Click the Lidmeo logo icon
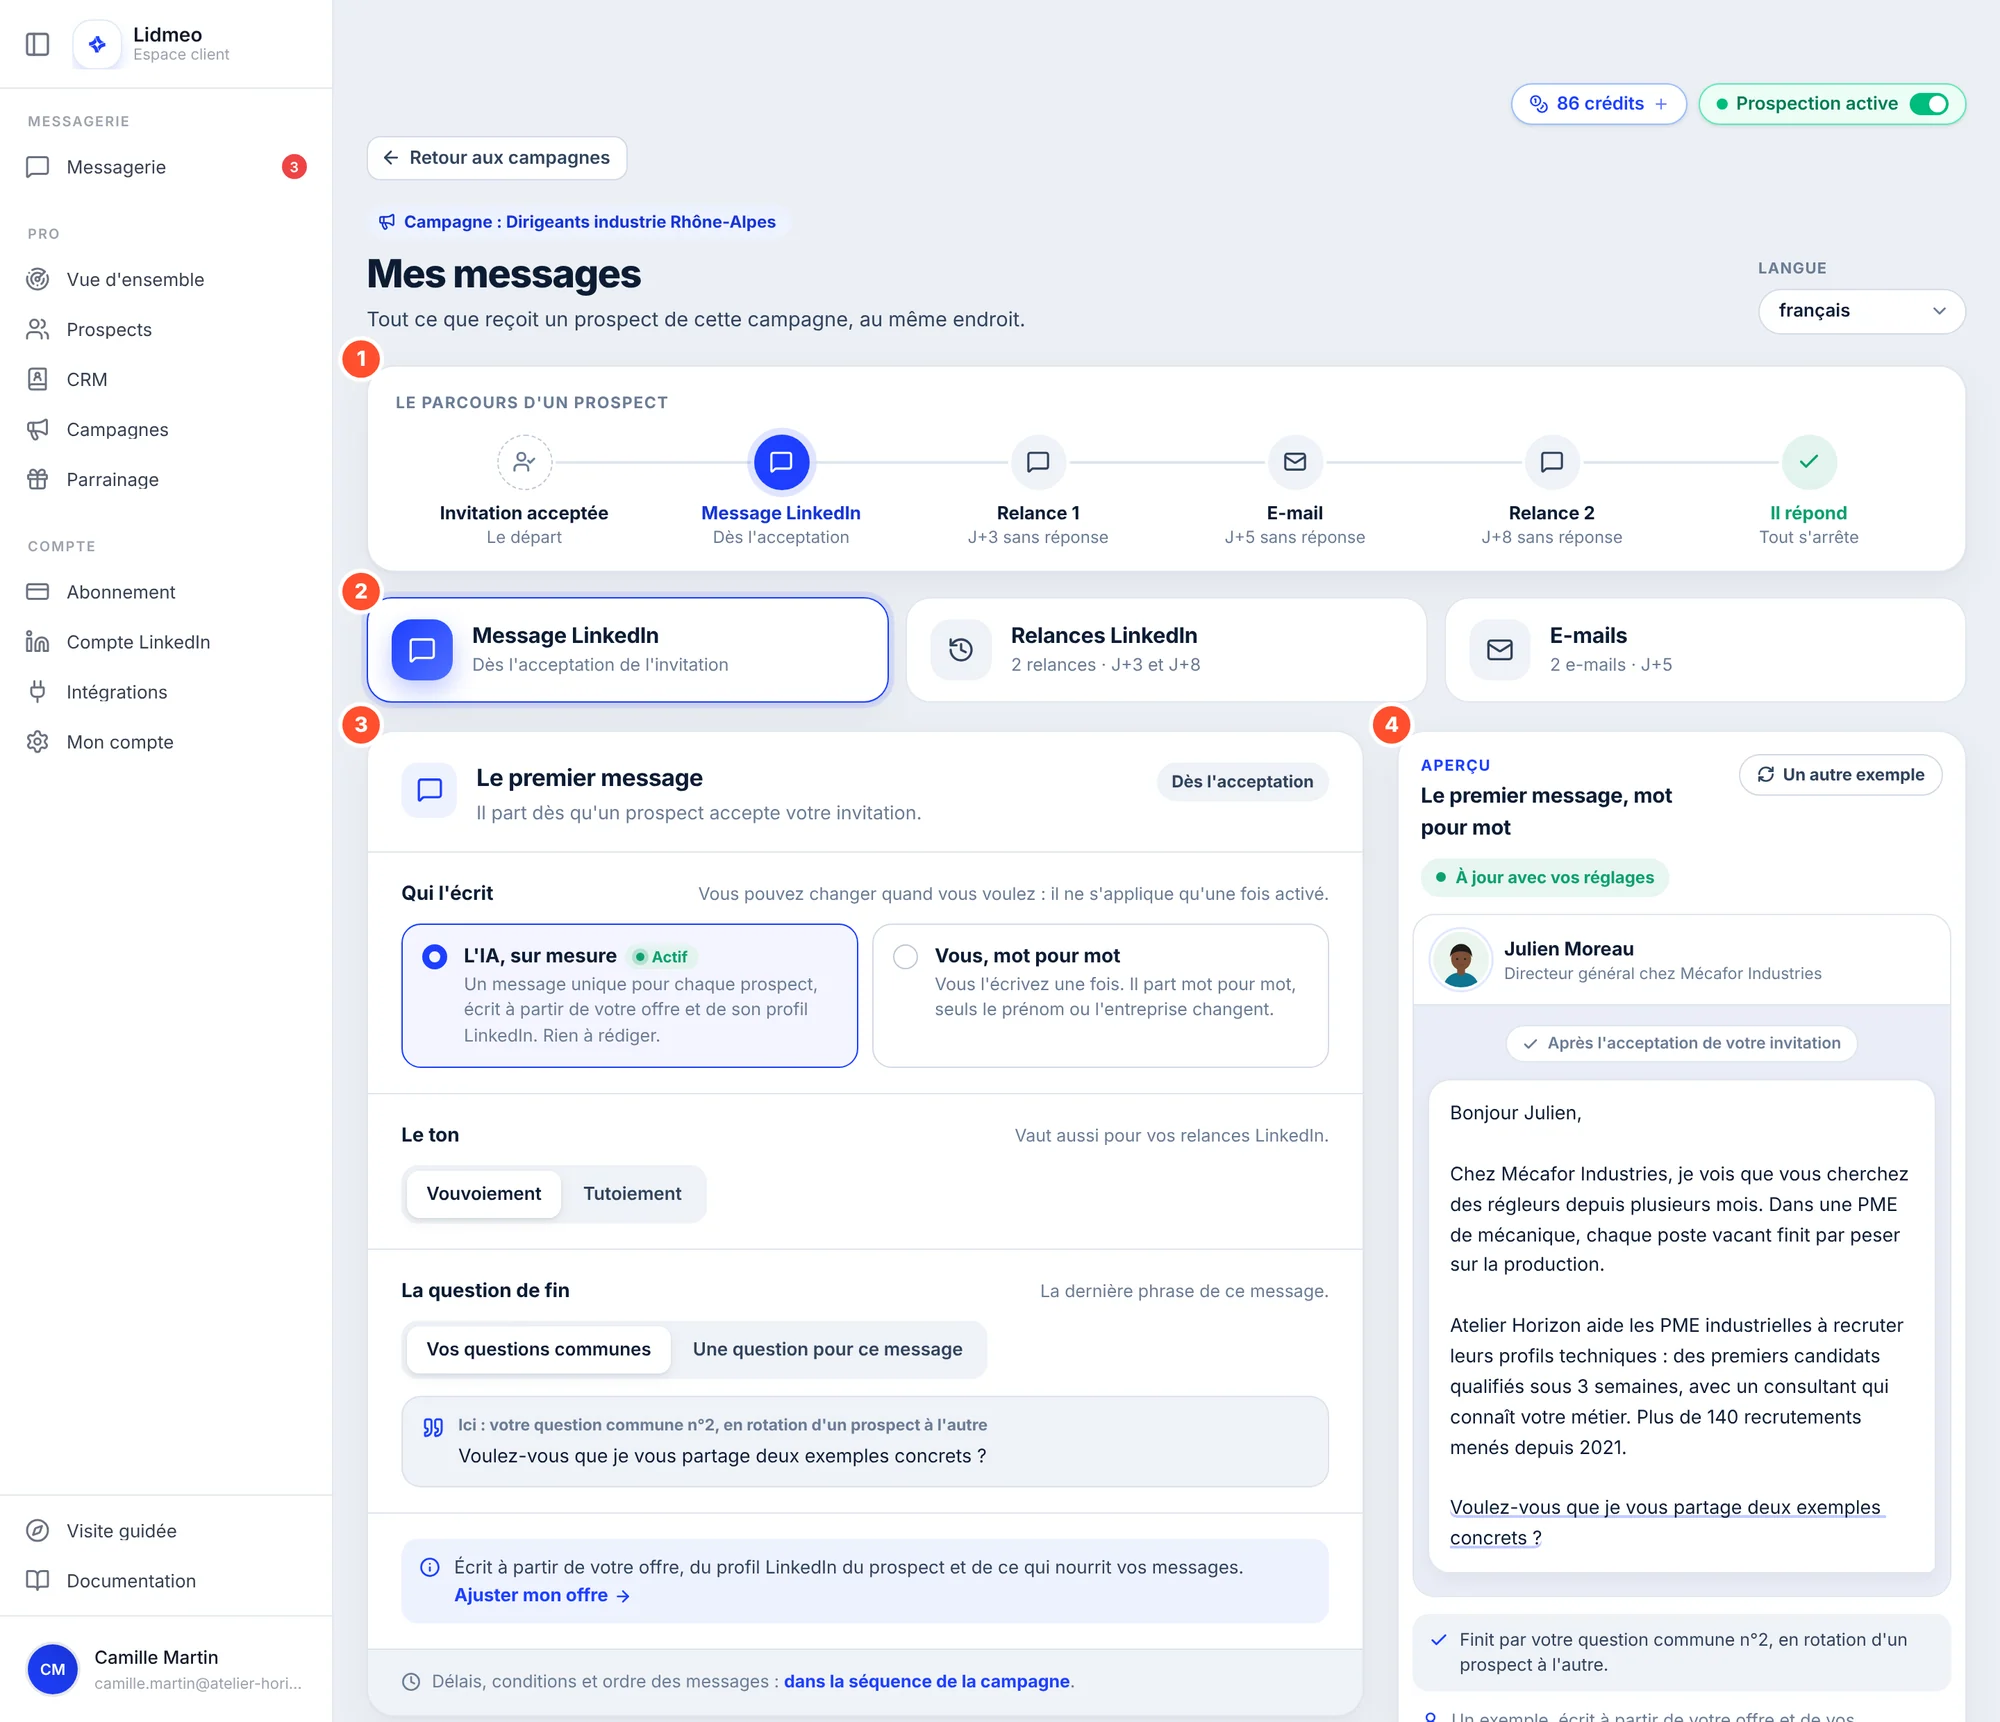2000x1722 pixels. click(x=97, y=44)
